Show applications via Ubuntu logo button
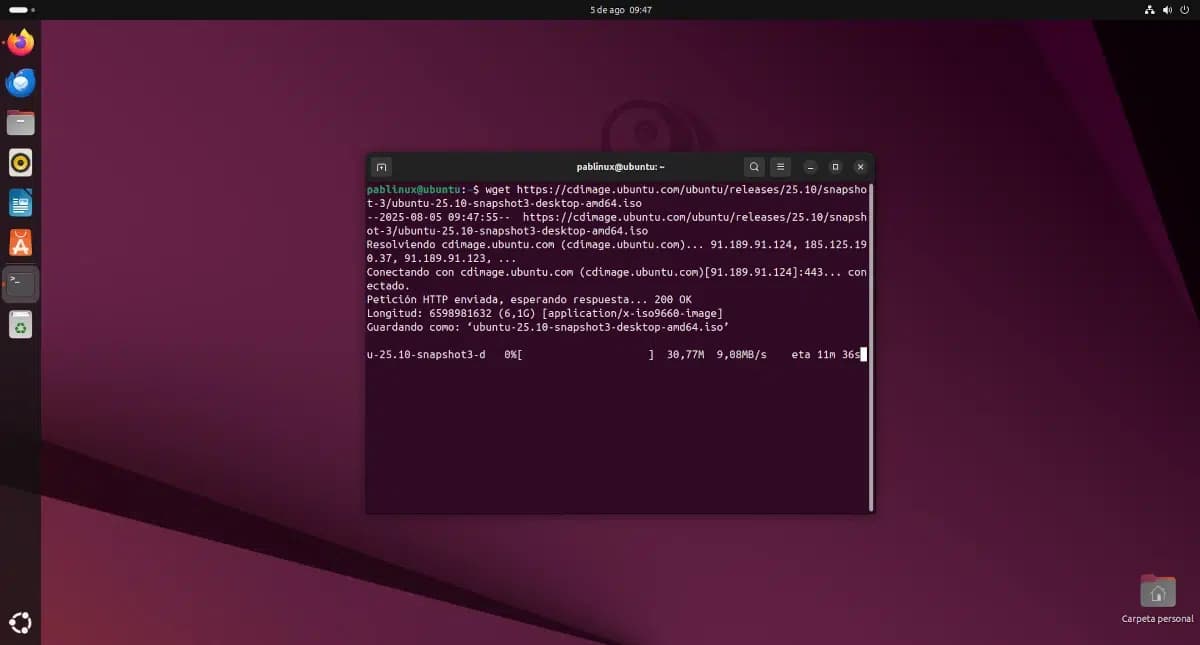The image size is (1200, 645). point(20,623)
